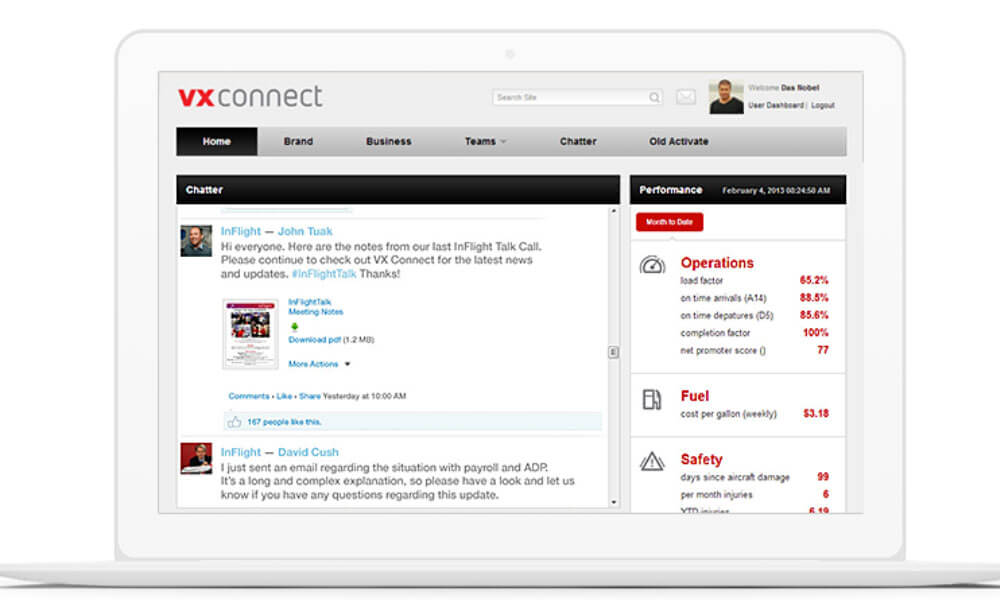Click the Share link
1000x600 pixels.
(309, 396)
